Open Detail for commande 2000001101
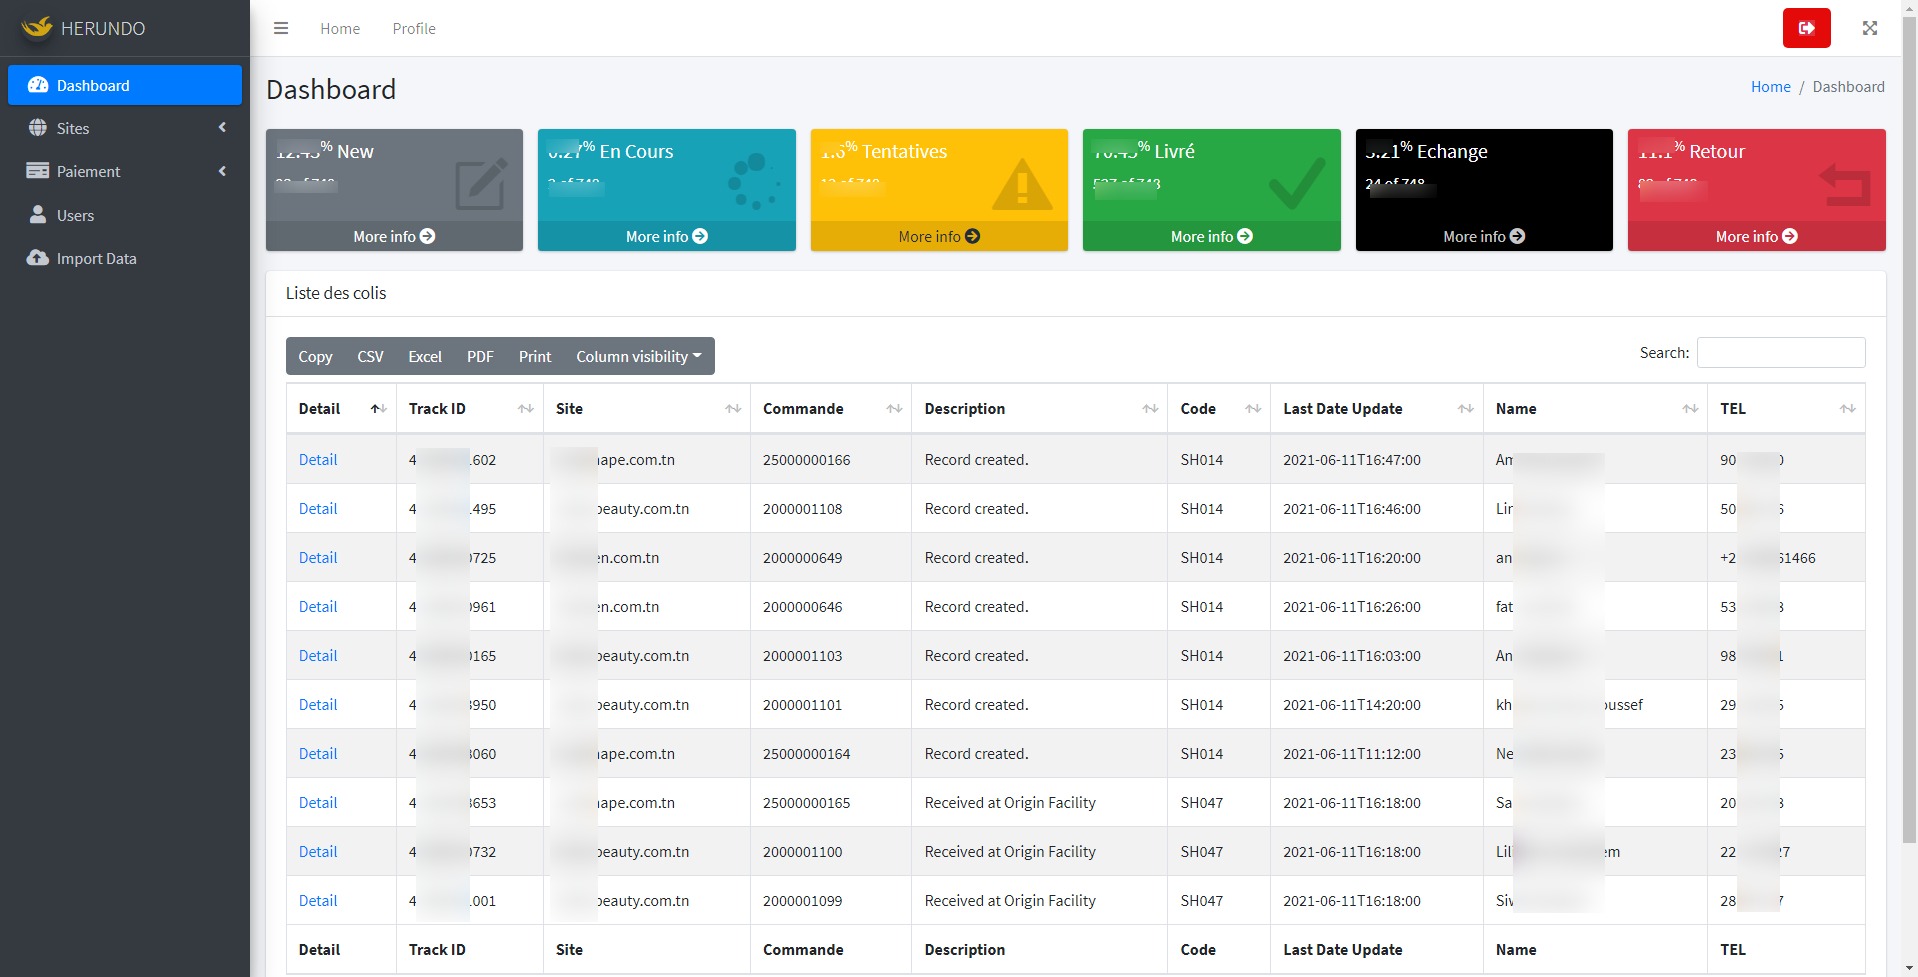The image size is (1918, 977). point(318,704)
